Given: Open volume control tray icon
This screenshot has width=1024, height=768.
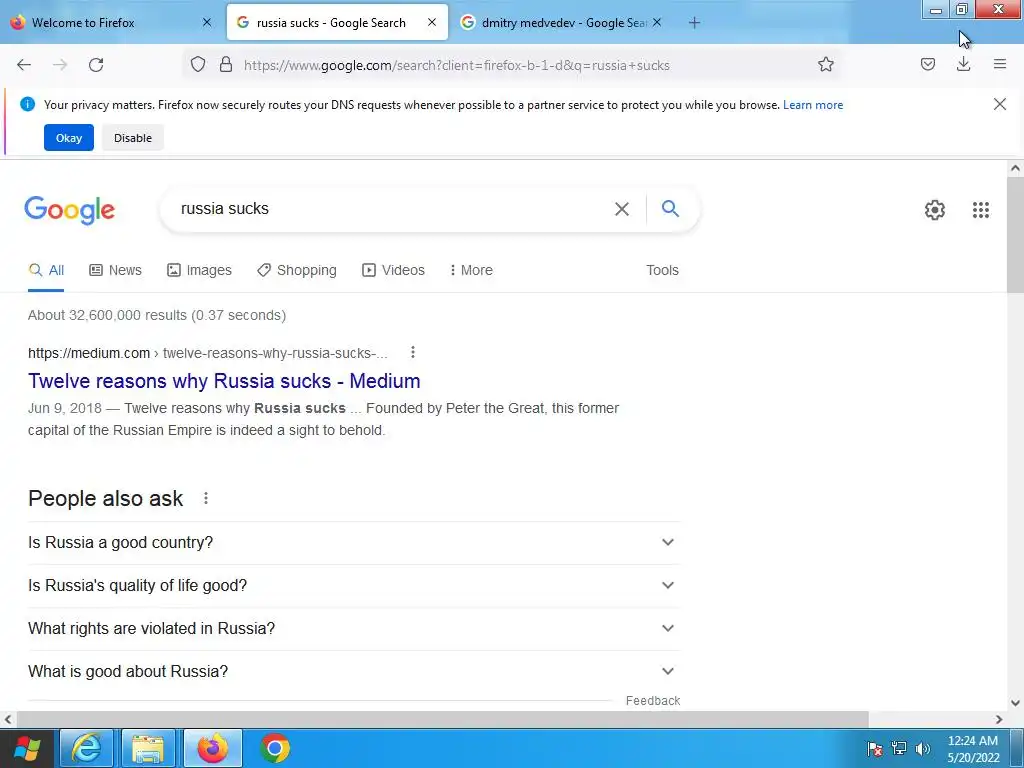Looking at the screenshot, I should 923,748.
